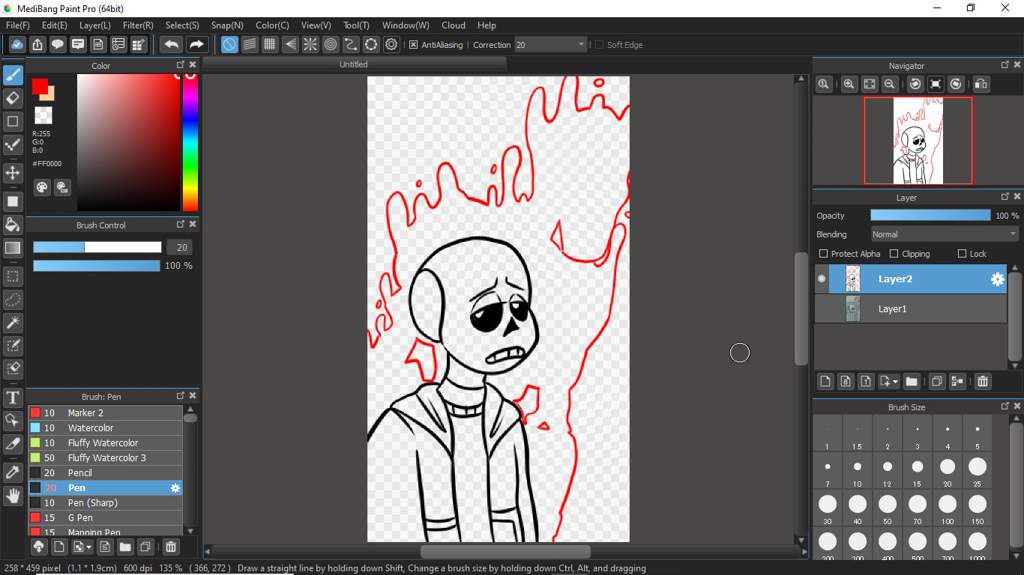This screenshot has width=1024, height=575.
Task: Select Fluffy Watercolor 3 brush
Action: 105,458
